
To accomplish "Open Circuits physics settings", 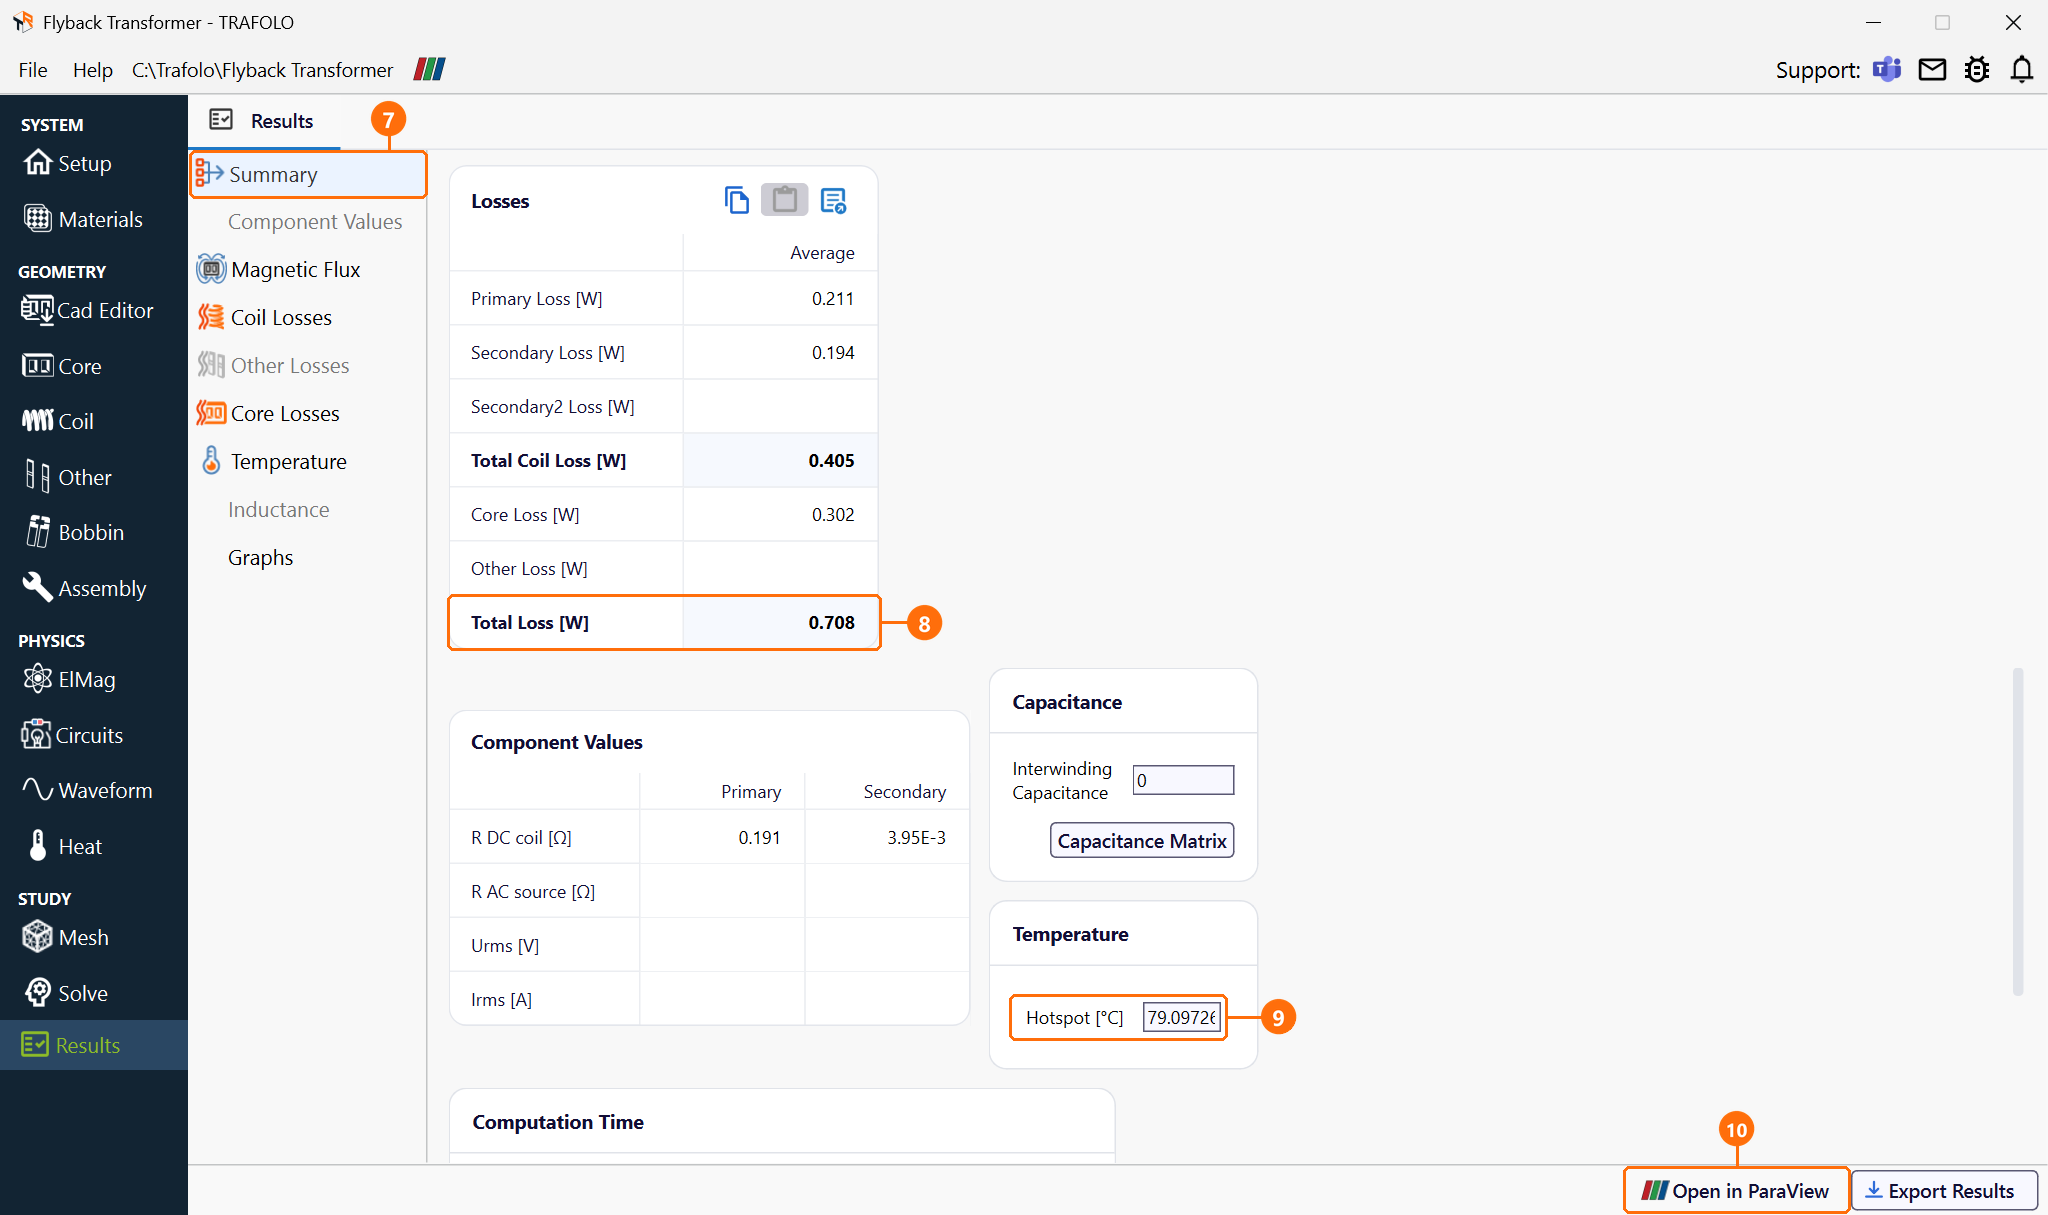I will coord(72,735).
